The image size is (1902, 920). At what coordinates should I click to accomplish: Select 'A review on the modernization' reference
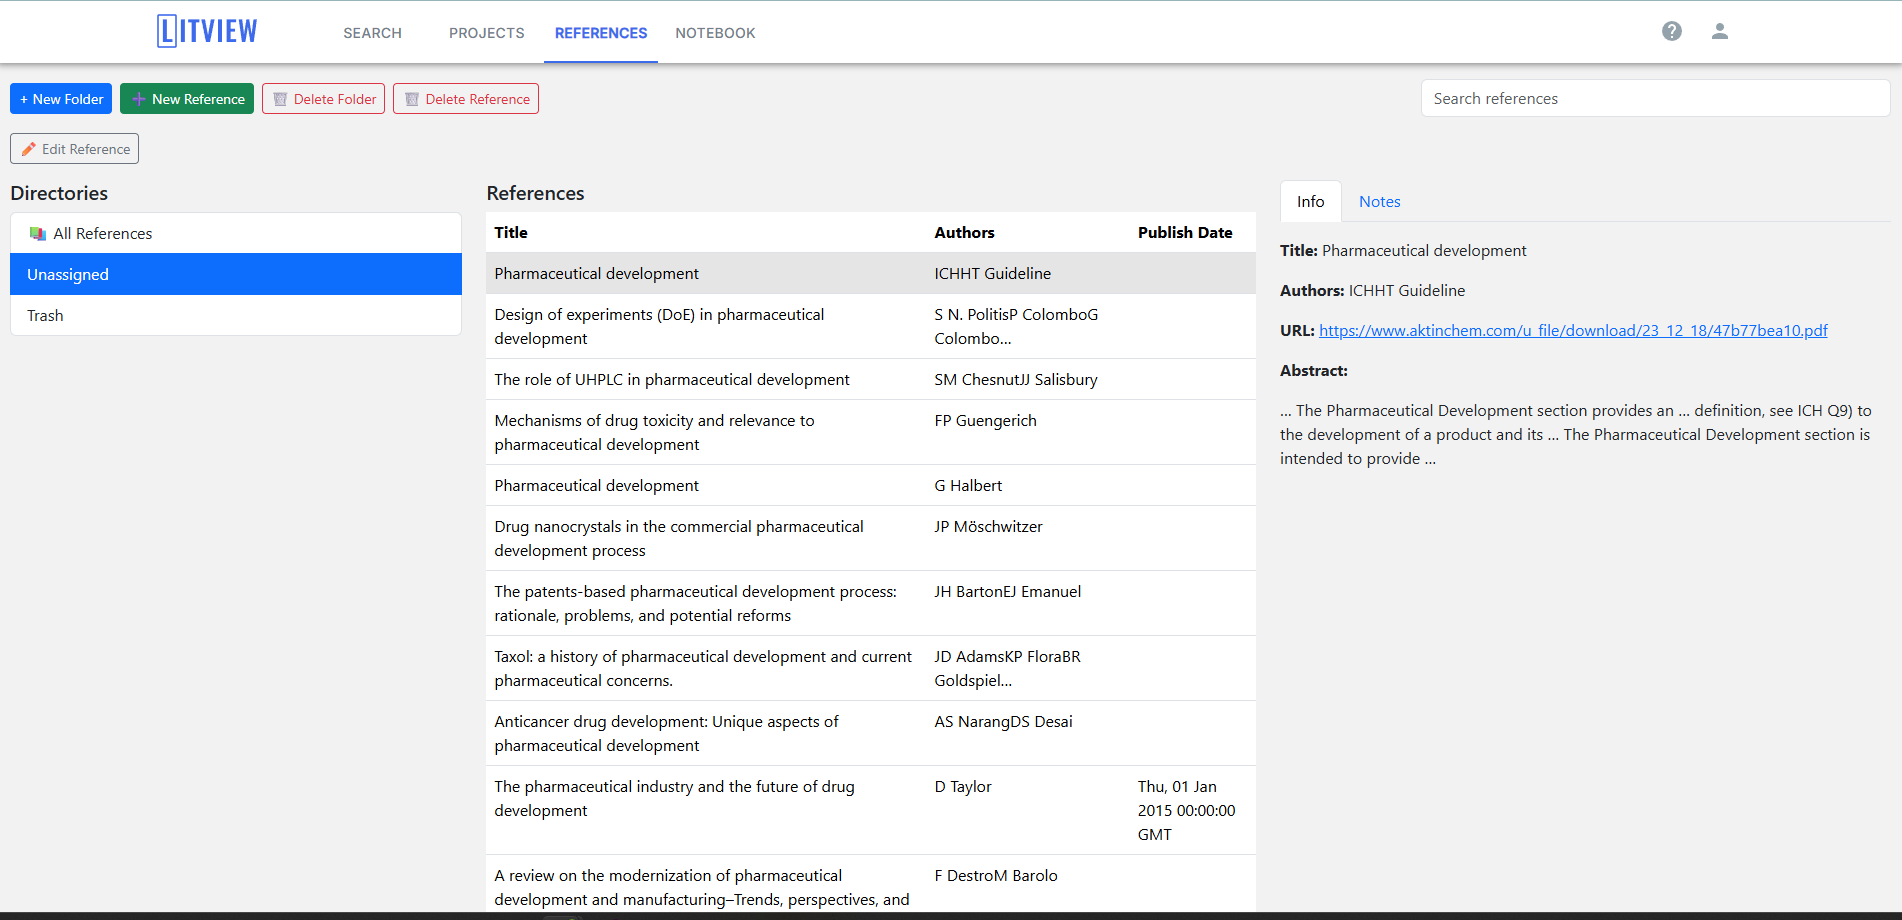871,885
